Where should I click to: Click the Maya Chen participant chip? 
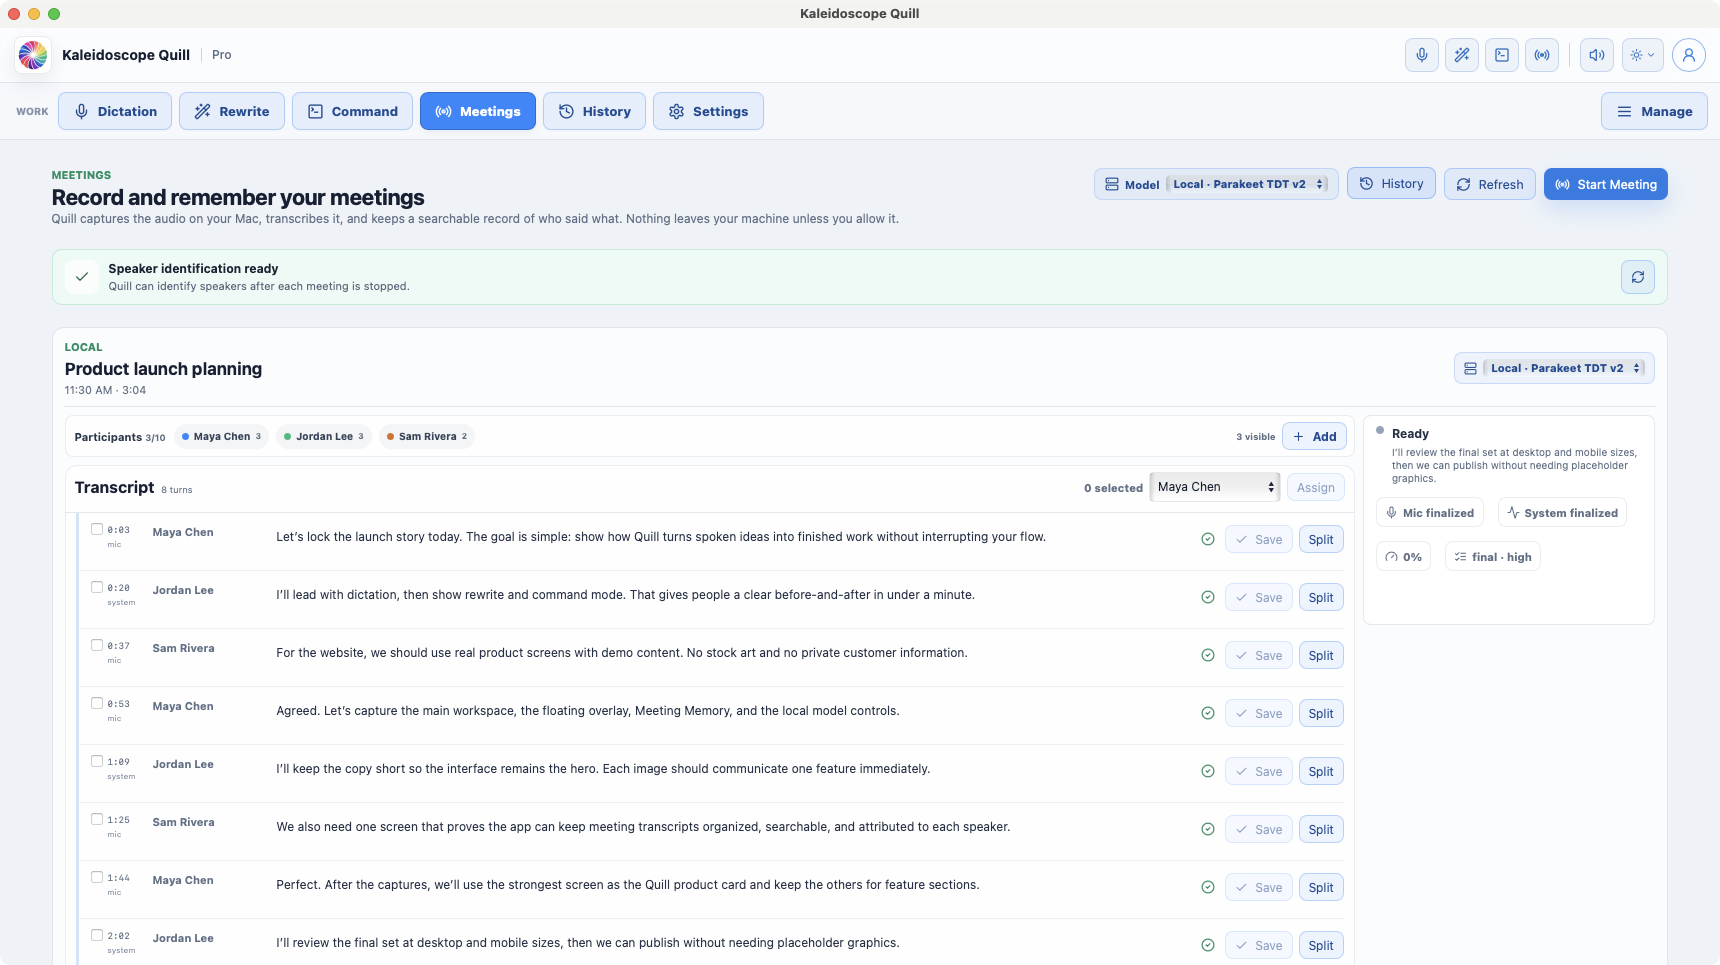(221, 436)
